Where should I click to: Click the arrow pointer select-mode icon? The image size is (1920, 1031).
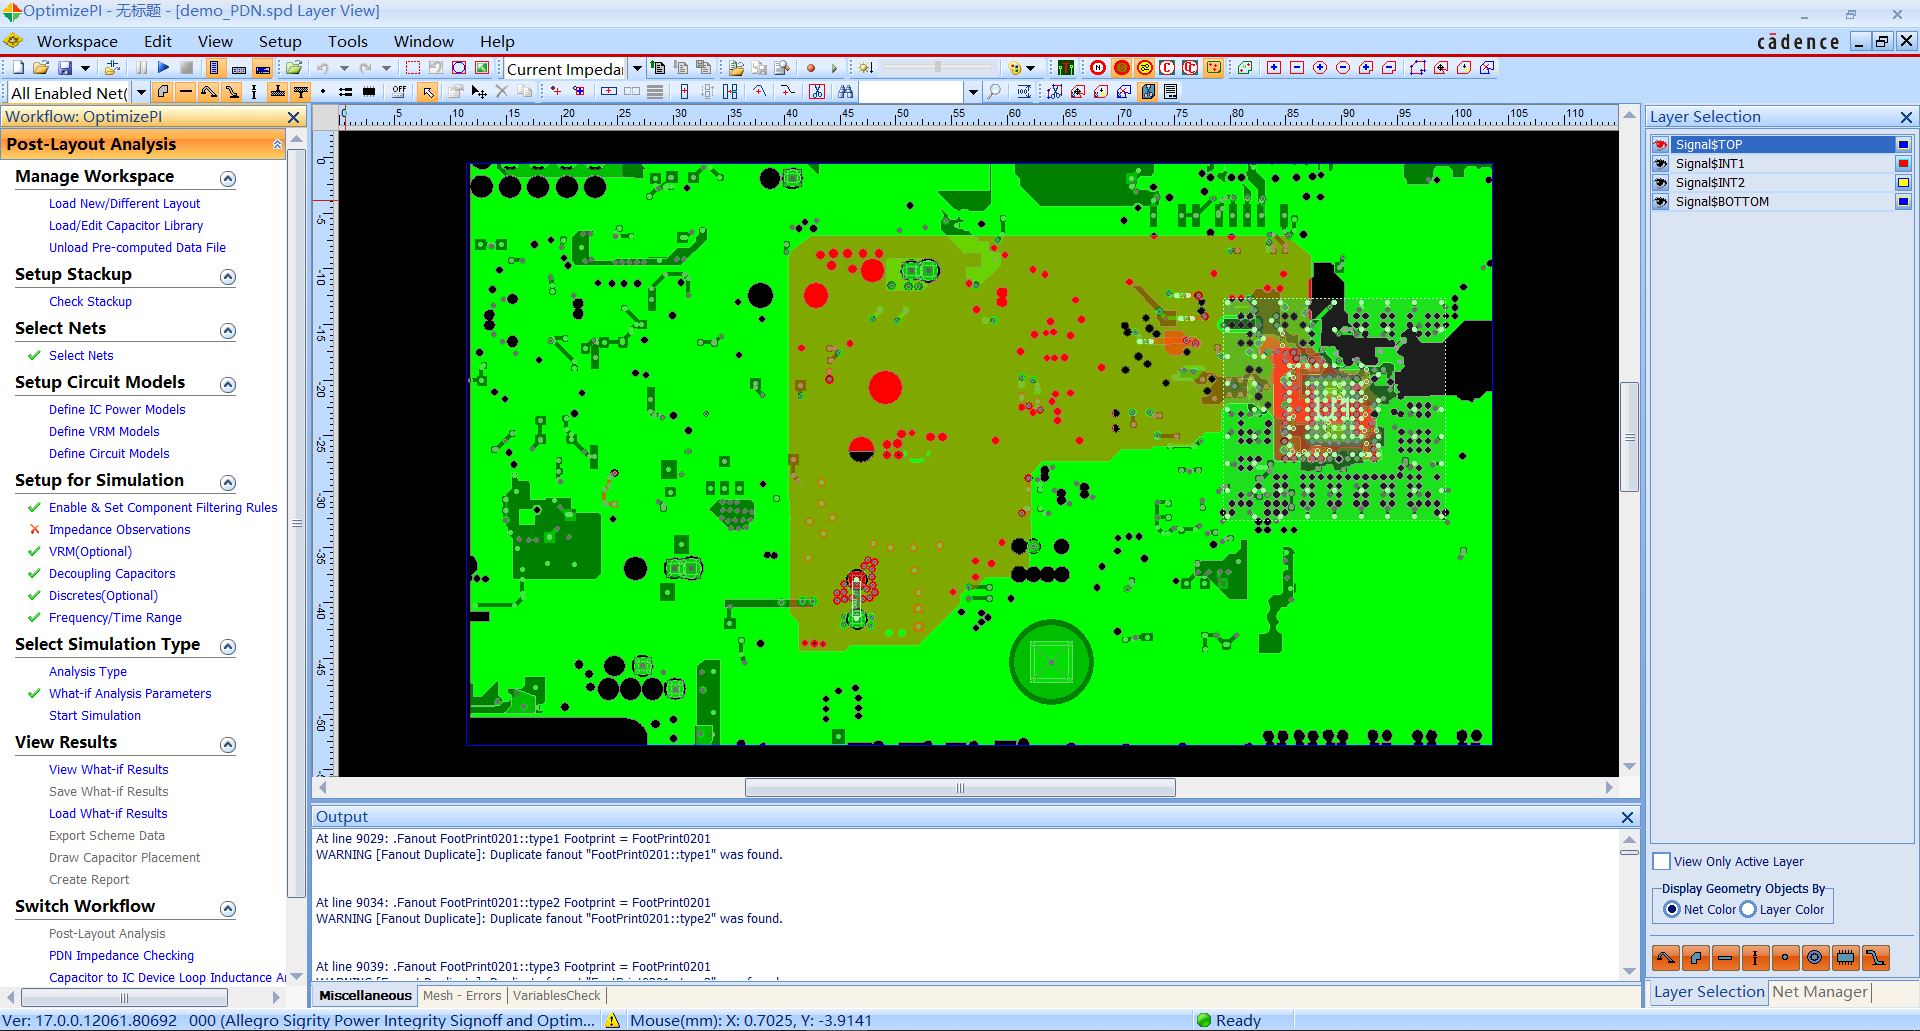click(x=428, y=92)
